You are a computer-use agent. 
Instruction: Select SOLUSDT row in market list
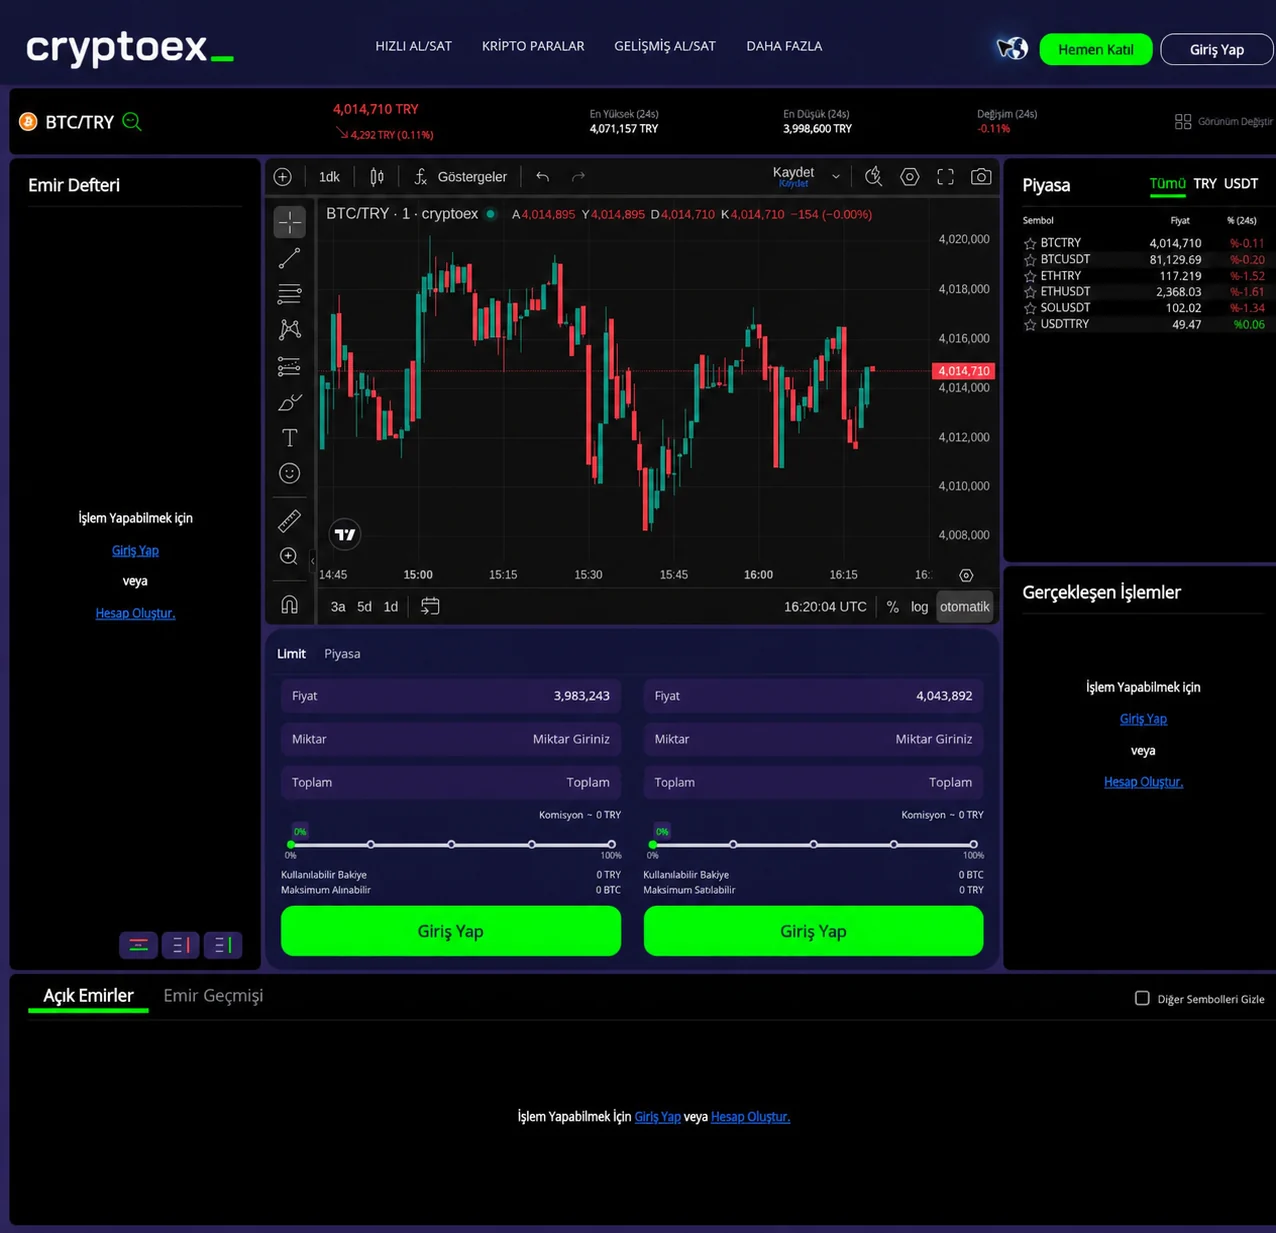[x=1144, y=308]
